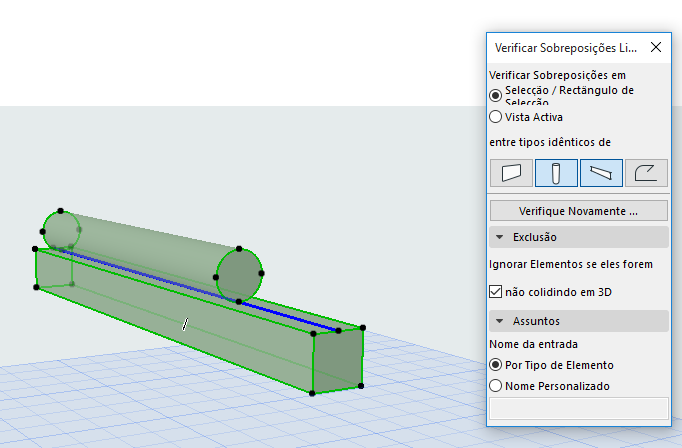Click the custom name text field
This screenshot has height=448, width=682.
pyautogui.click(x=578, y=408)
